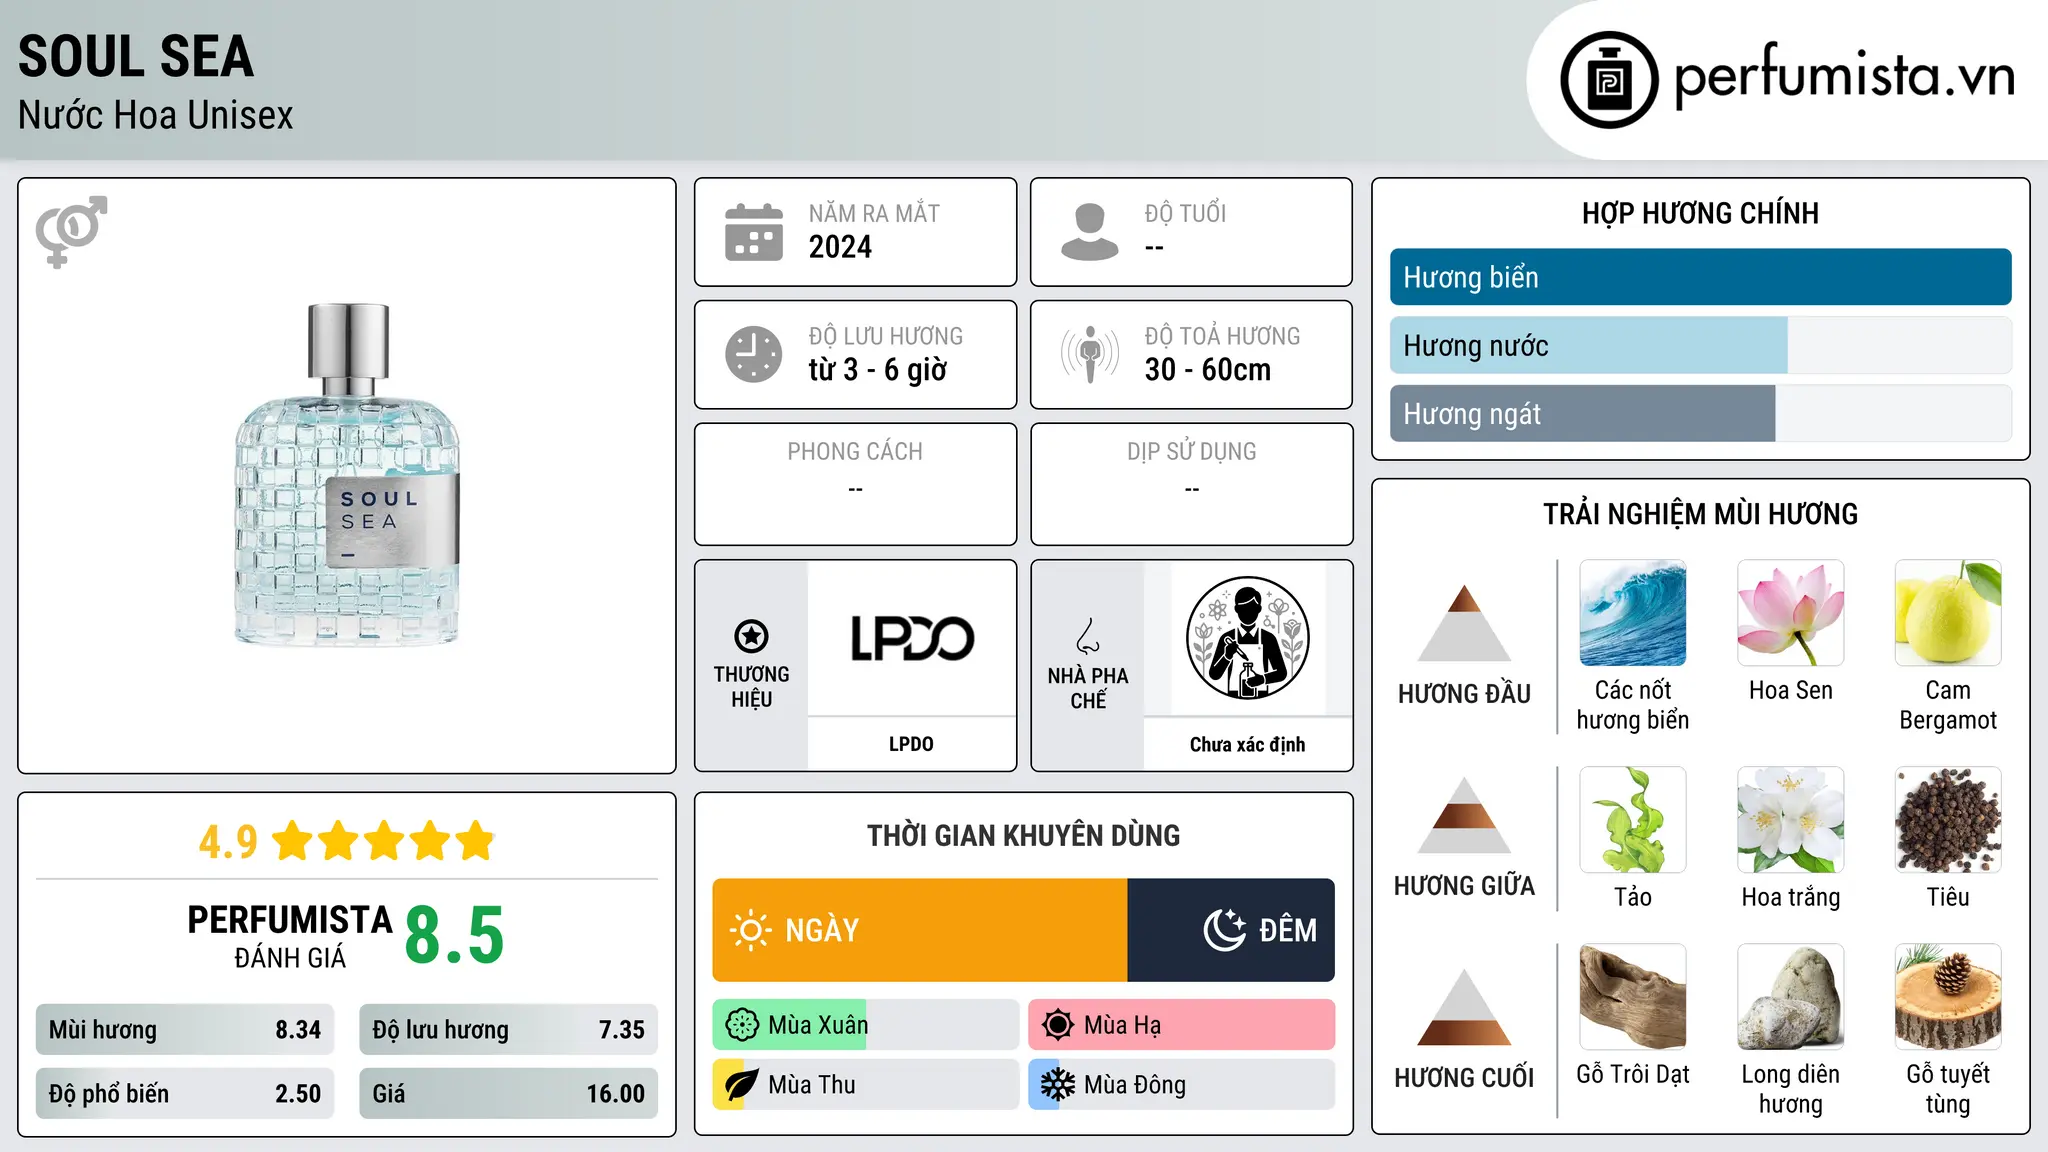This screenshot has width=2048, height=1152.
Task: Click the 4.9 user rating number
Action: coord(228,842)
